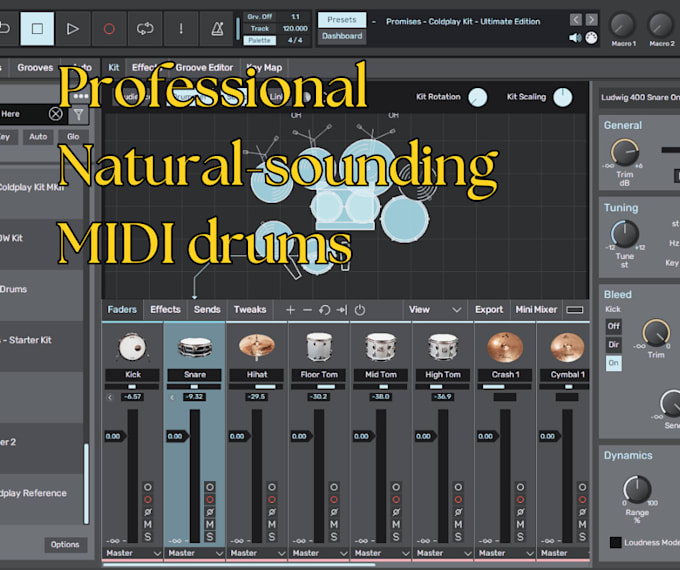The height and width of the screenshot is (570, 680).
Task: Select the Mid Tom image
Action: tap(381, 347)
